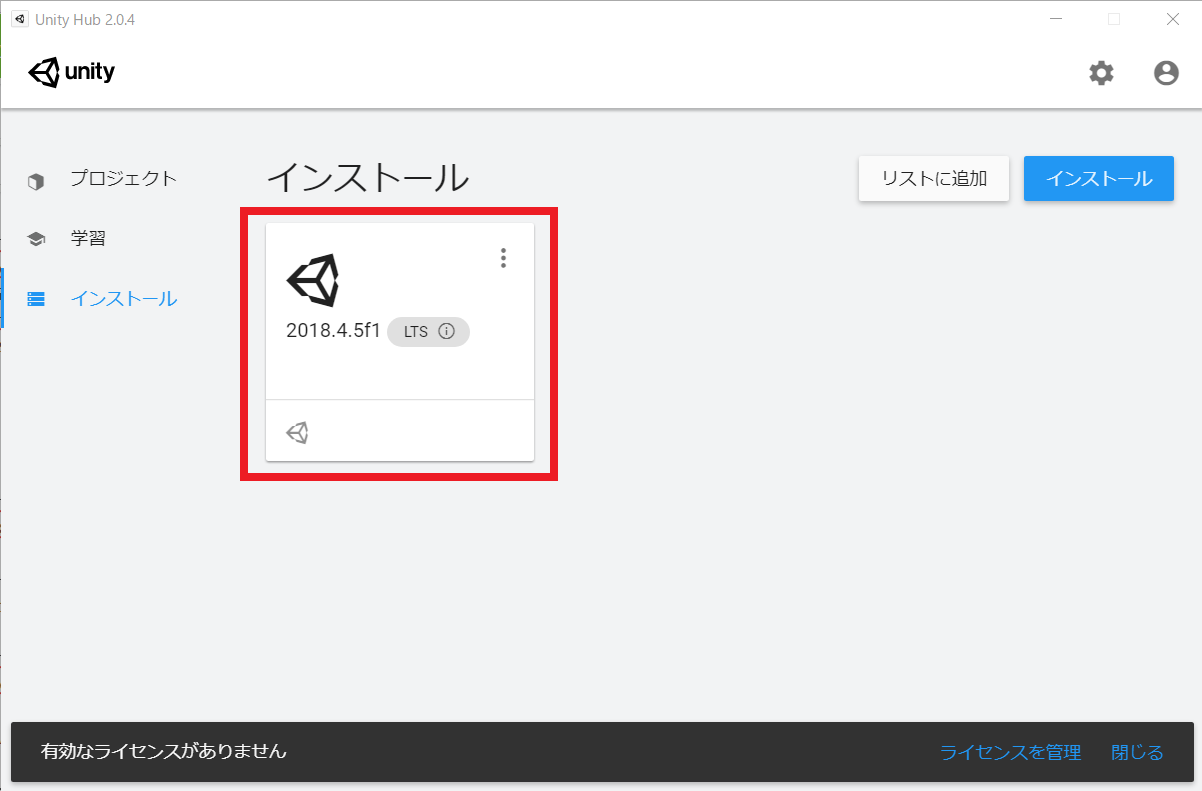The image size is (1202, 791).
Task: Click the graduation cap icon beside 学習
Action: (x=36, y=239)
